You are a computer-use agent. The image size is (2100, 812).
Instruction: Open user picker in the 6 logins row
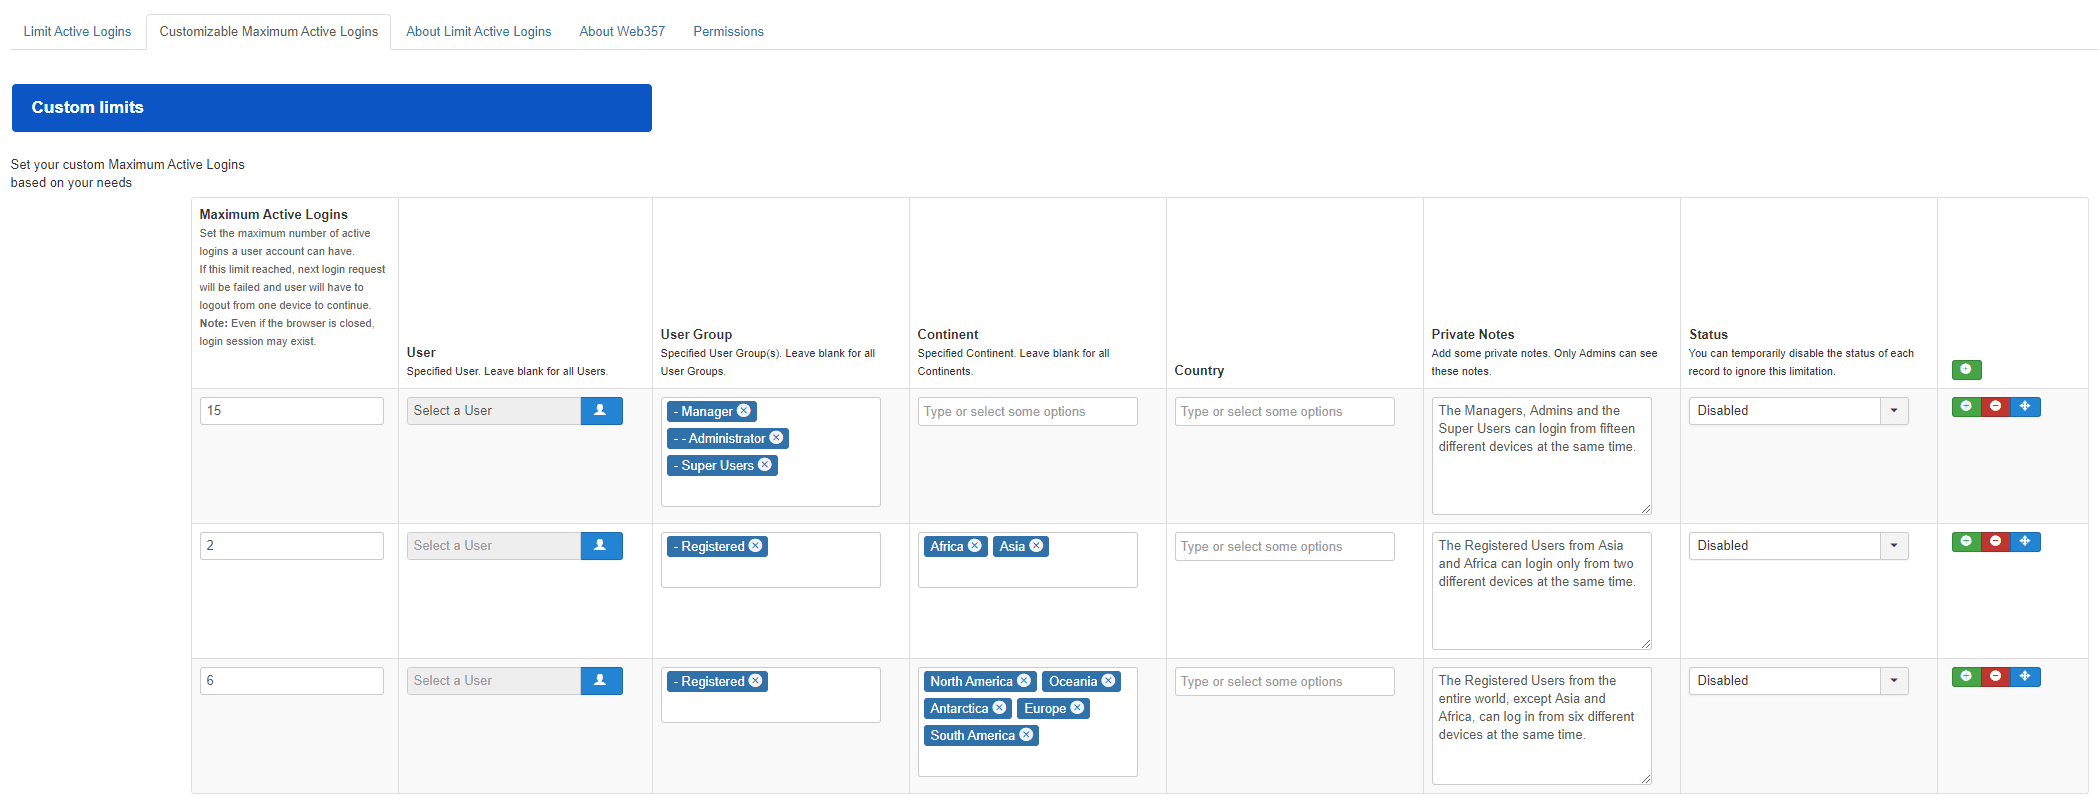click(x=601, y=681)
